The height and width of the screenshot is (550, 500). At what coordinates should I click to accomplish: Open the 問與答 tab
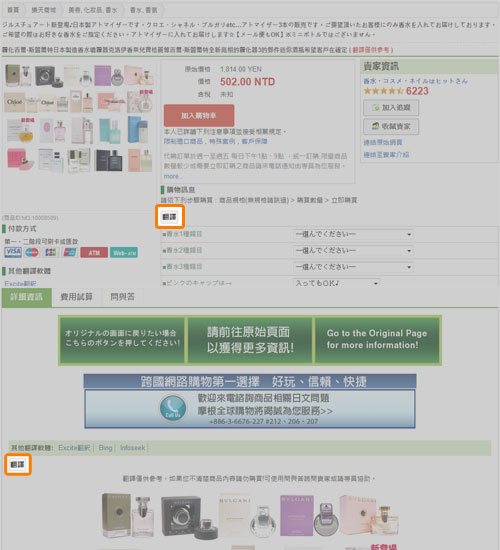(x=122, y=297)
